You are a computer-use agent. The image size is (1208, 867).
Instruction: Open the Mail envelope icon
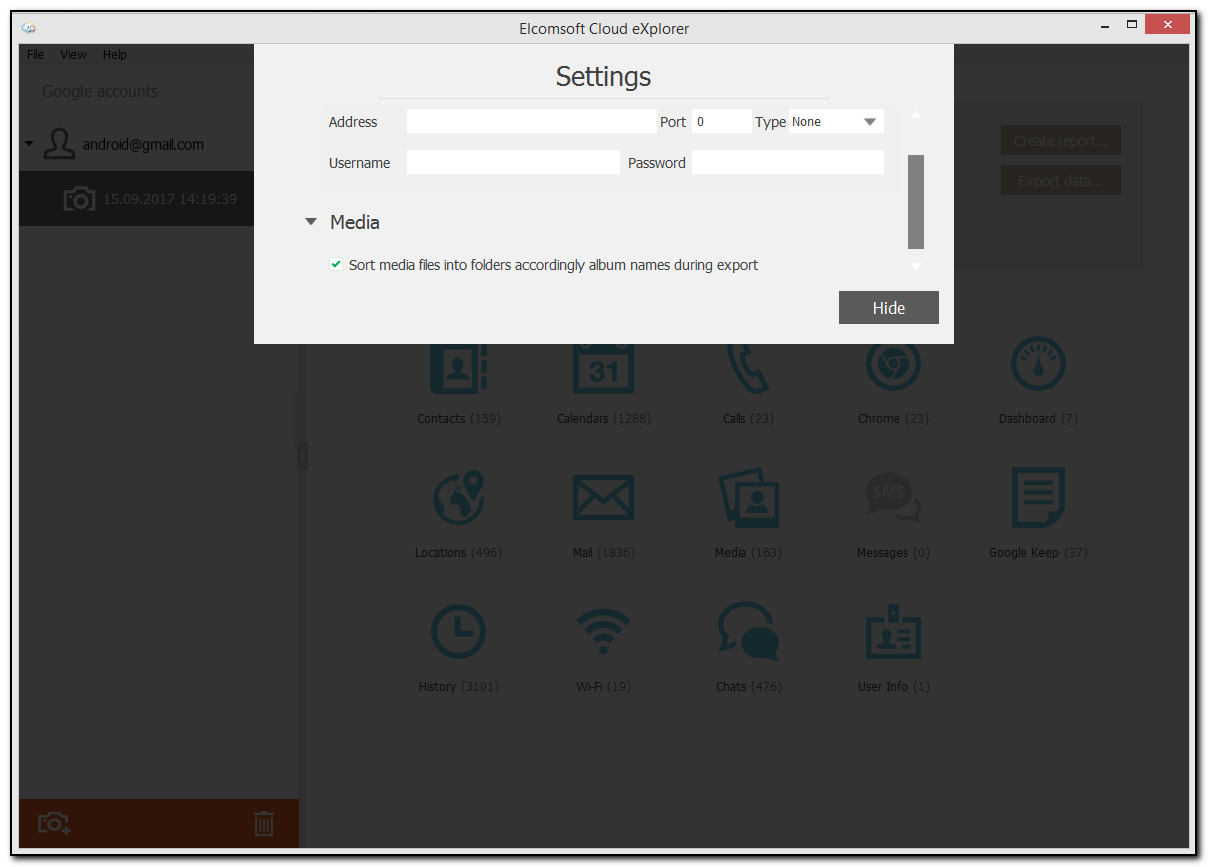tap(603, 498)
